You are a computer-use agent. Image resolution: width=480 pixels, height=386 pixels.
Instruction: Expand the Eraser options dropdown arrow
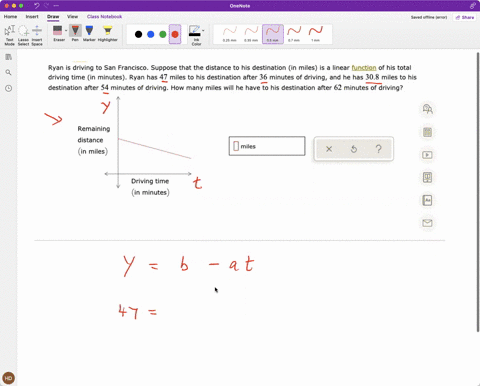click(66, 31)
